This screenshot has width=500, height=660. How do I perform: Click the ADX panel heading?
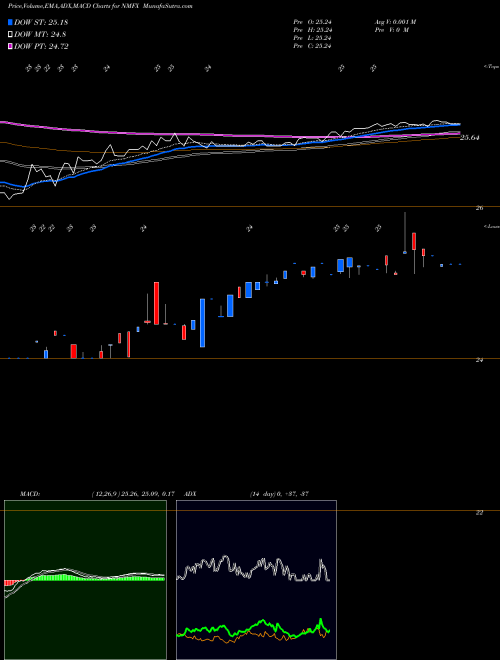pyautogui.click(x=190, y=494)
